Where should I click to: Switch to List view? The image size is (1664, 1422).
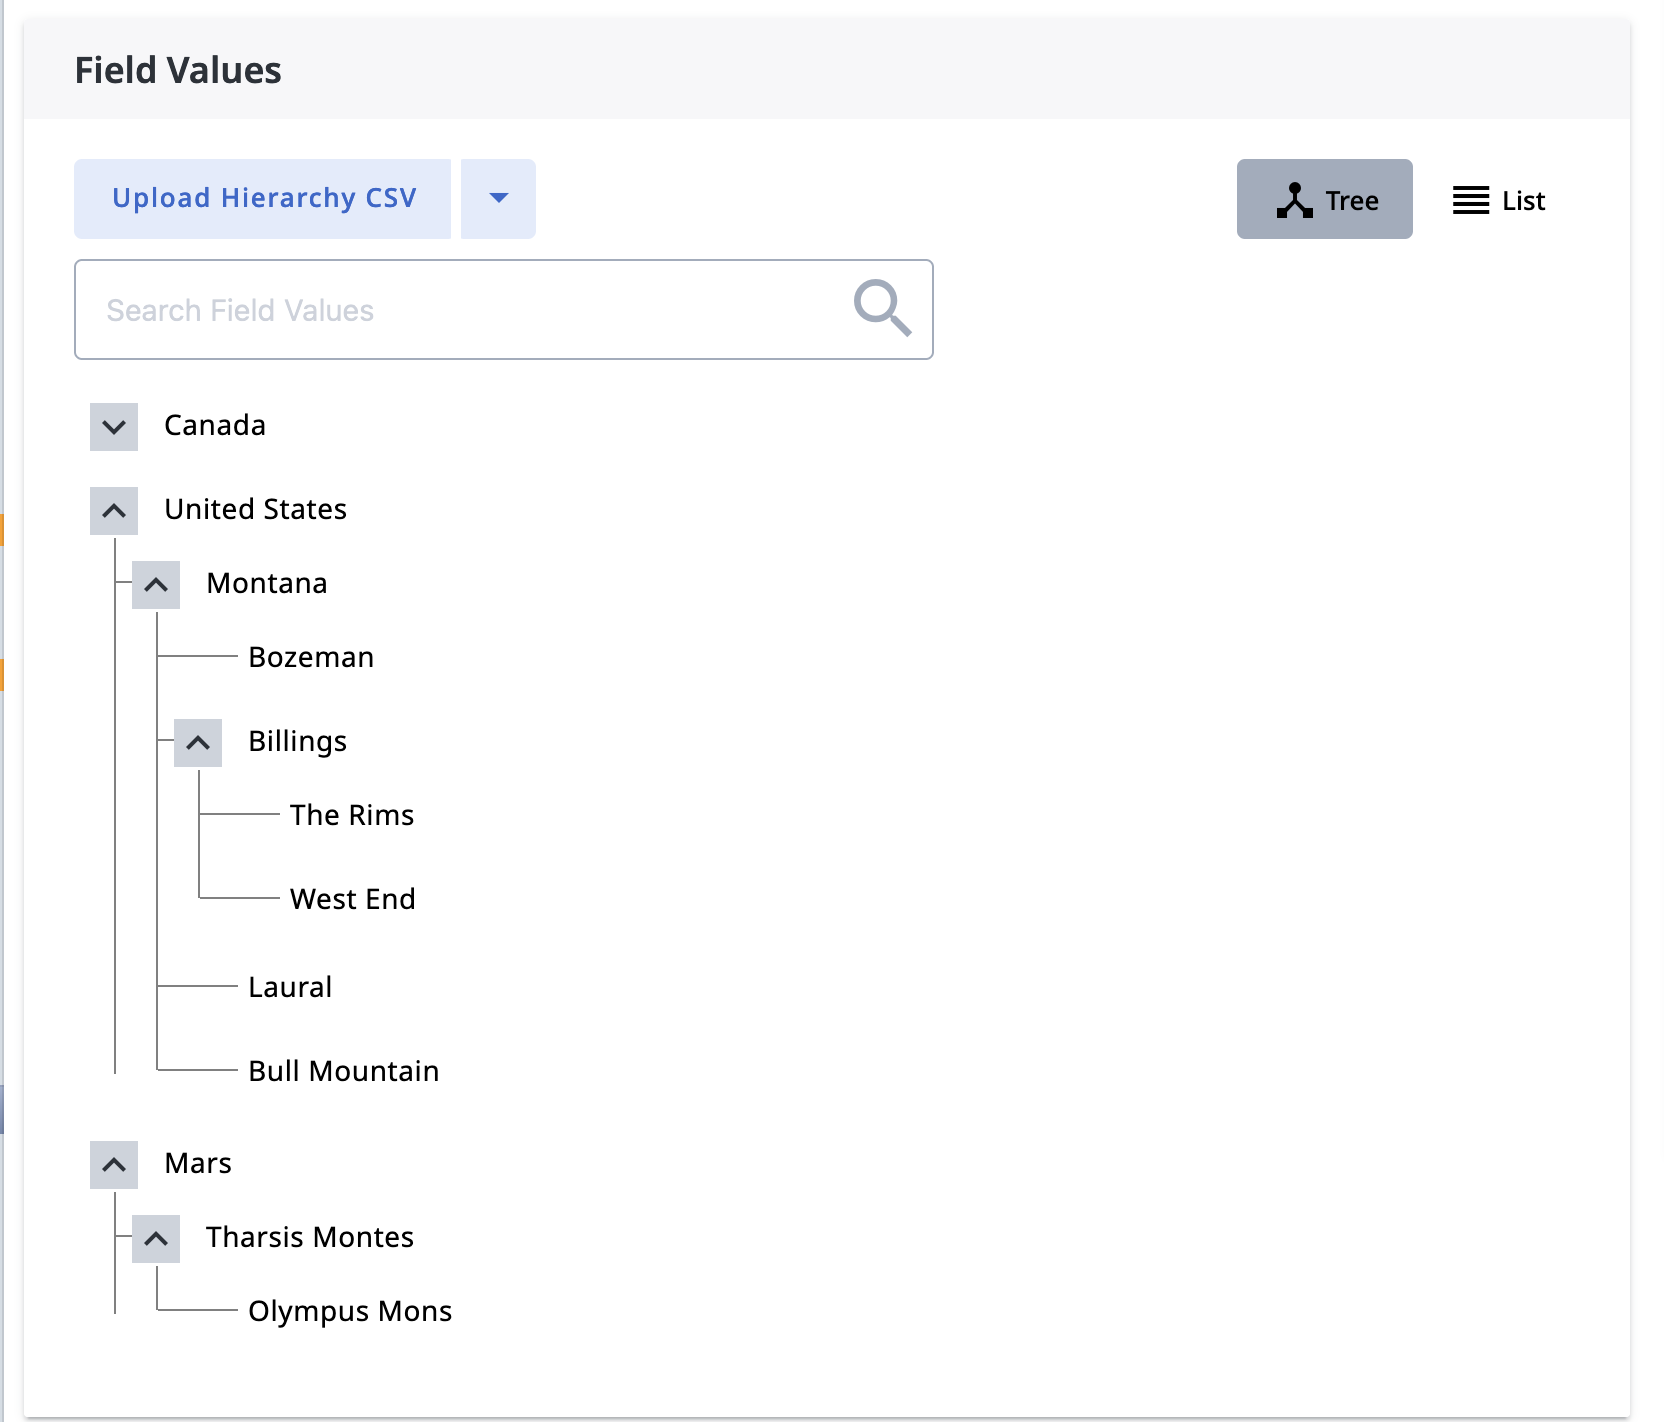click(1498, 200)
